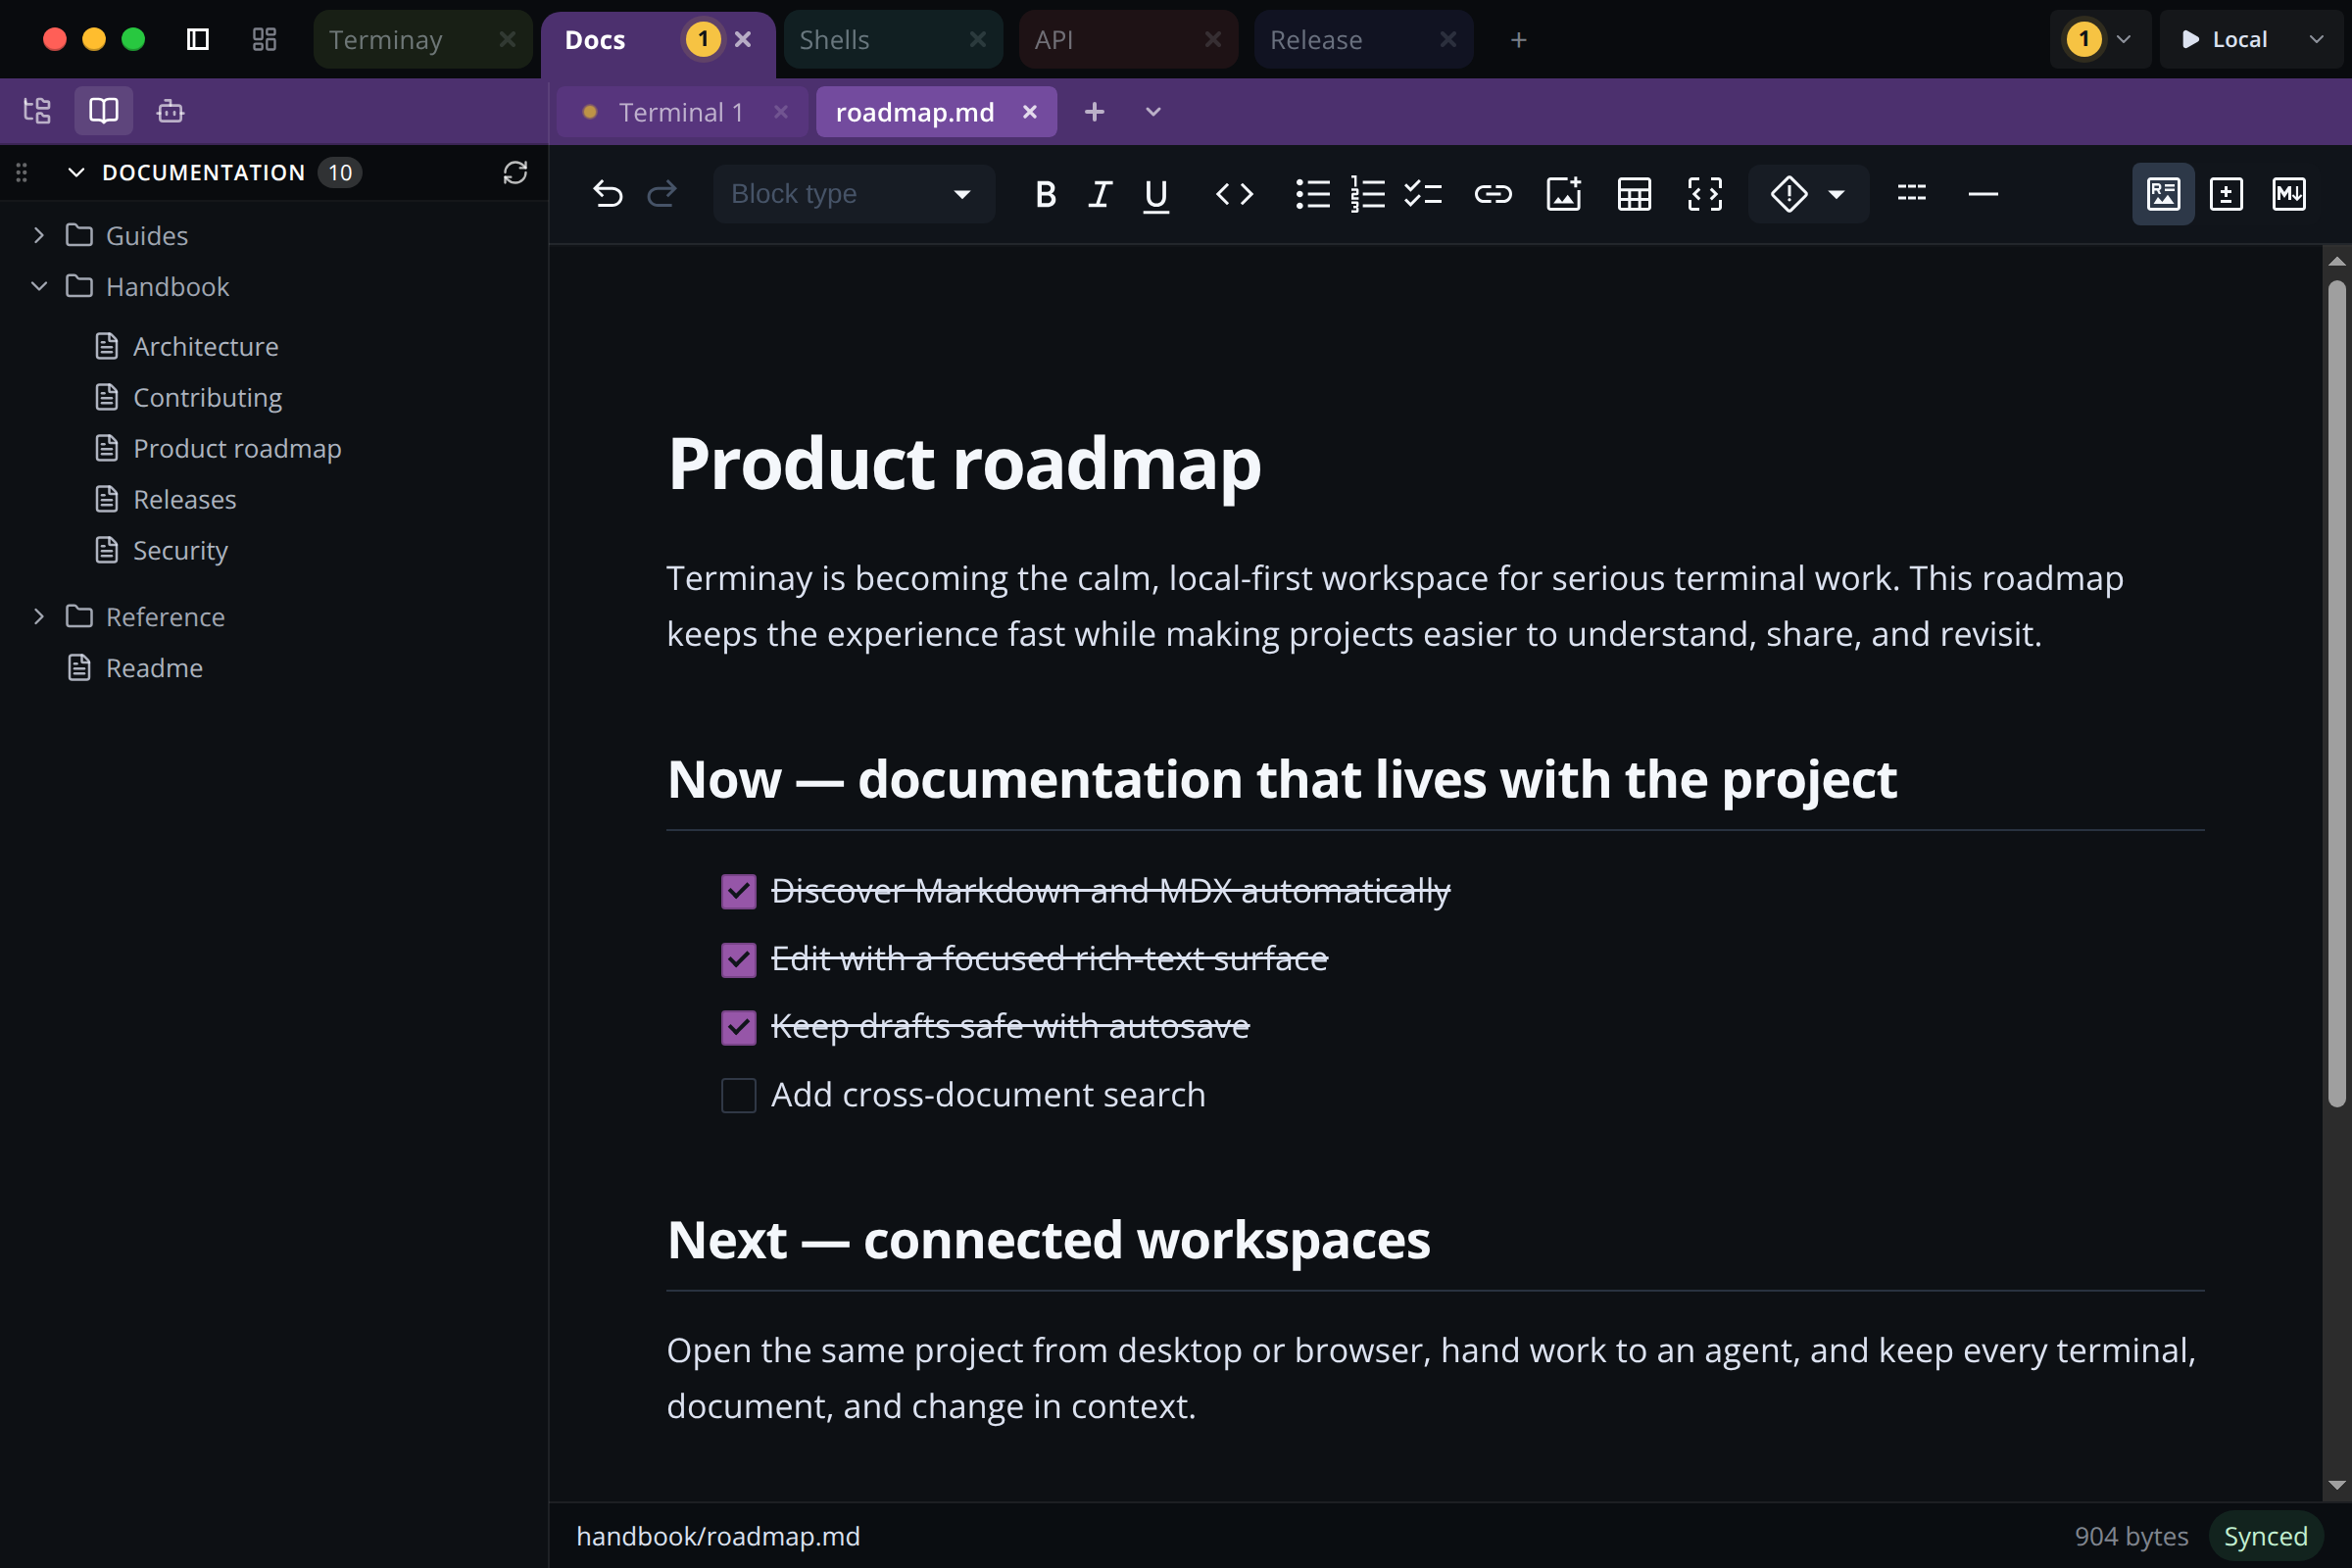Apply italic formatting
This screenshot has height=1568, width=2352.
1100,194
